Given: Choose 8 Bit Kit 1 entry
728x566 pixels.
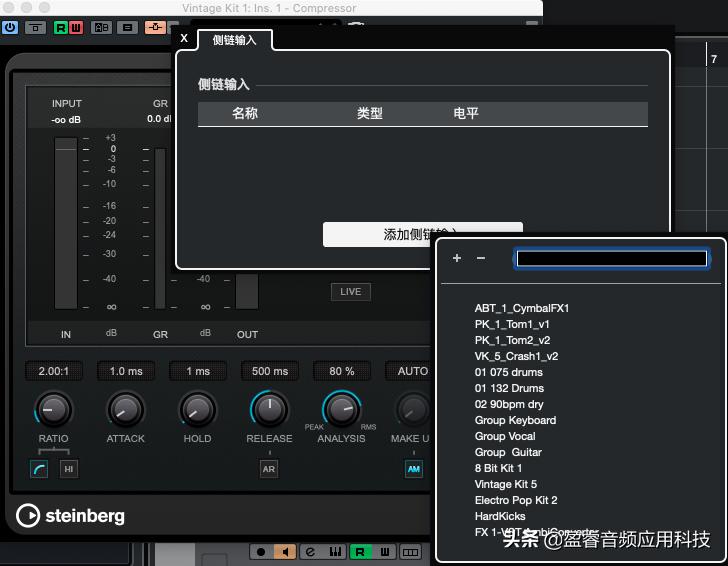Looking at the screenshot, I should click(x=498, y=468).
